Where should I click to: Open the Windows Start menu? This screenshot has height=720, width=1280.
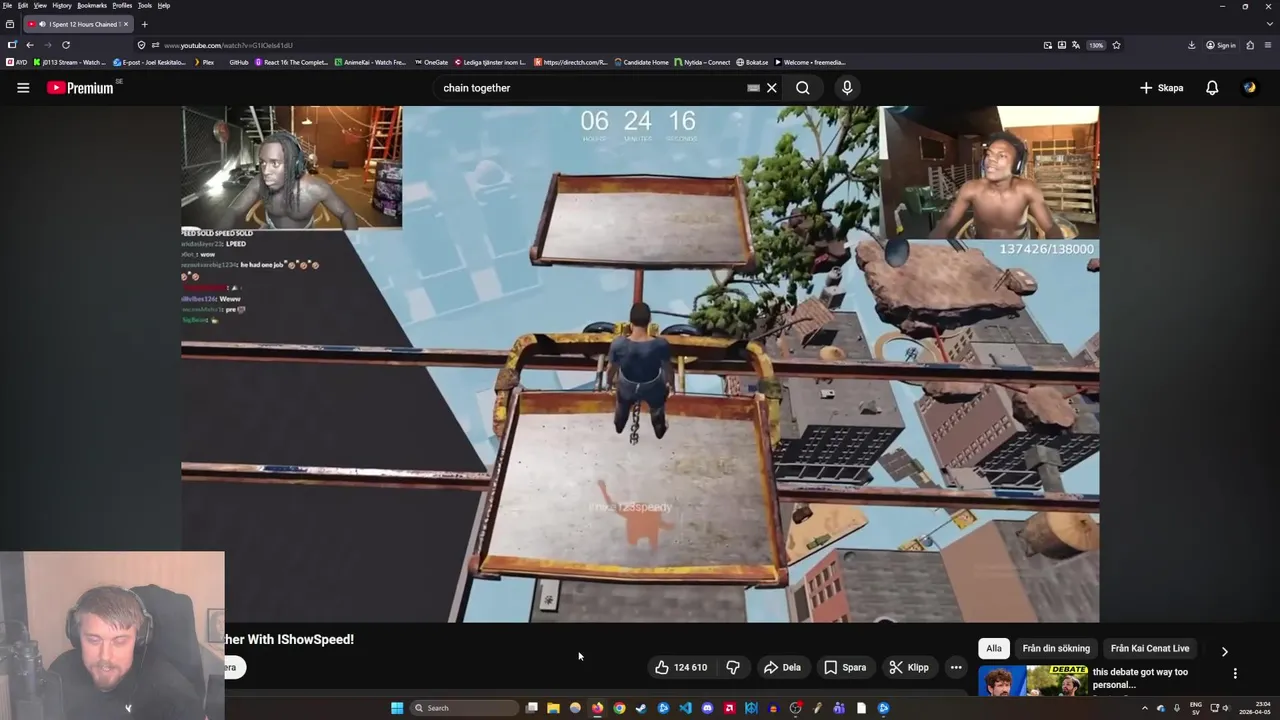pyautogui.click(x=397, y=708)
